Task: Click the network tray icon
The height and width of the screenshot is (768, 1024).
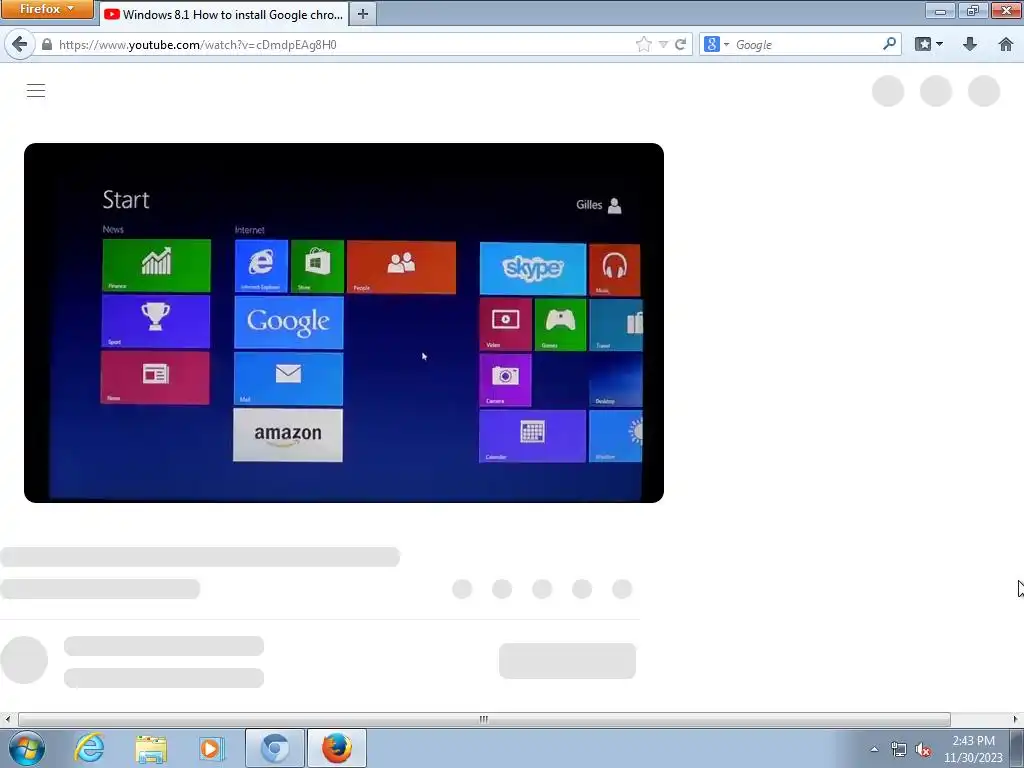Action: click(x=899, y=749)
